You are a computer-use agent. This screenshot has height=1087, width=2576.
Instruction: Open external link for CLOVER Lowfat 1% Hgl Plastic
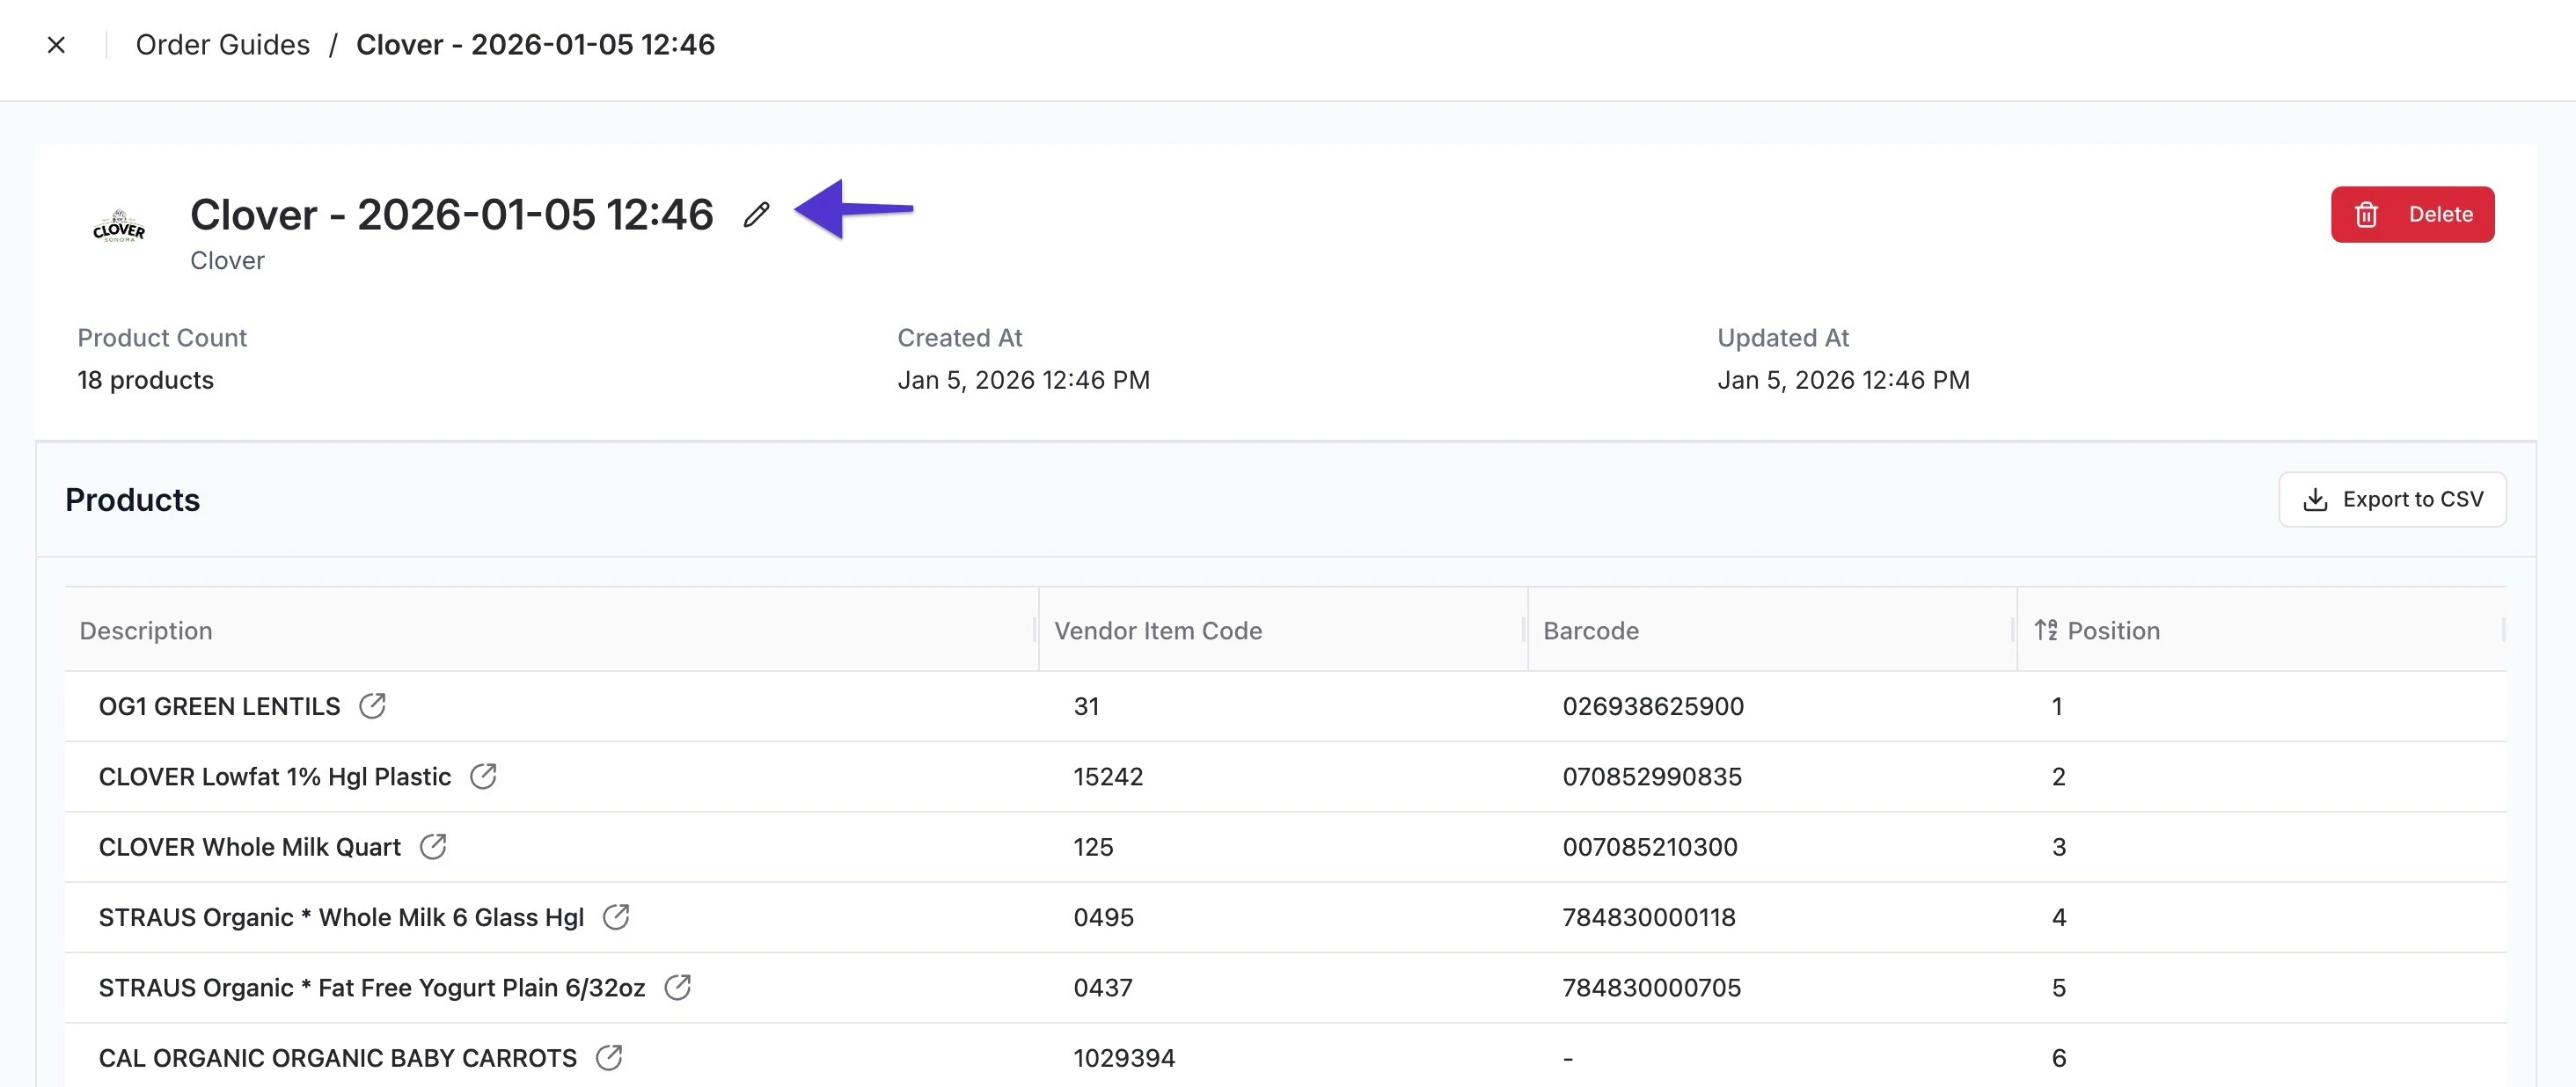pyautogui.click(x=483, y=776)
